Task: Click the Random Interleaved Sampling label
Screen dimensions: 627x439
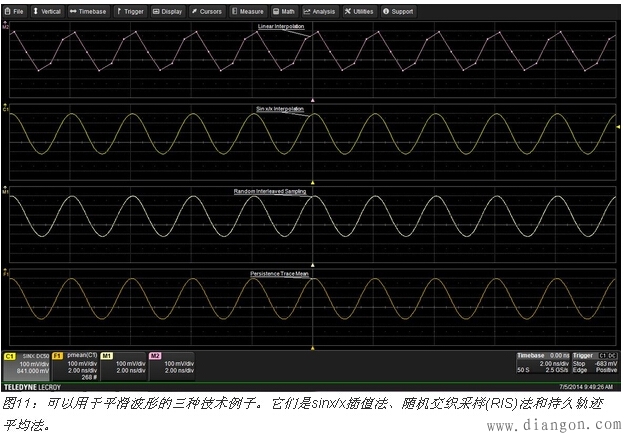Action: tap(281, 188)
